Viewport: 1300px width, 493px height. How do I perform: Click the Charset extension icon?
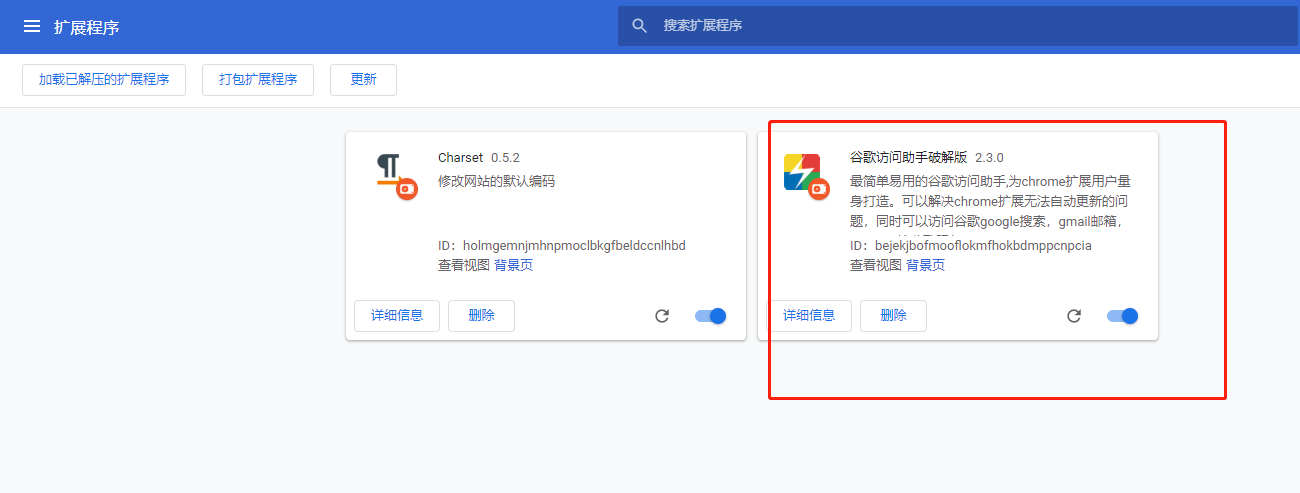395,175
